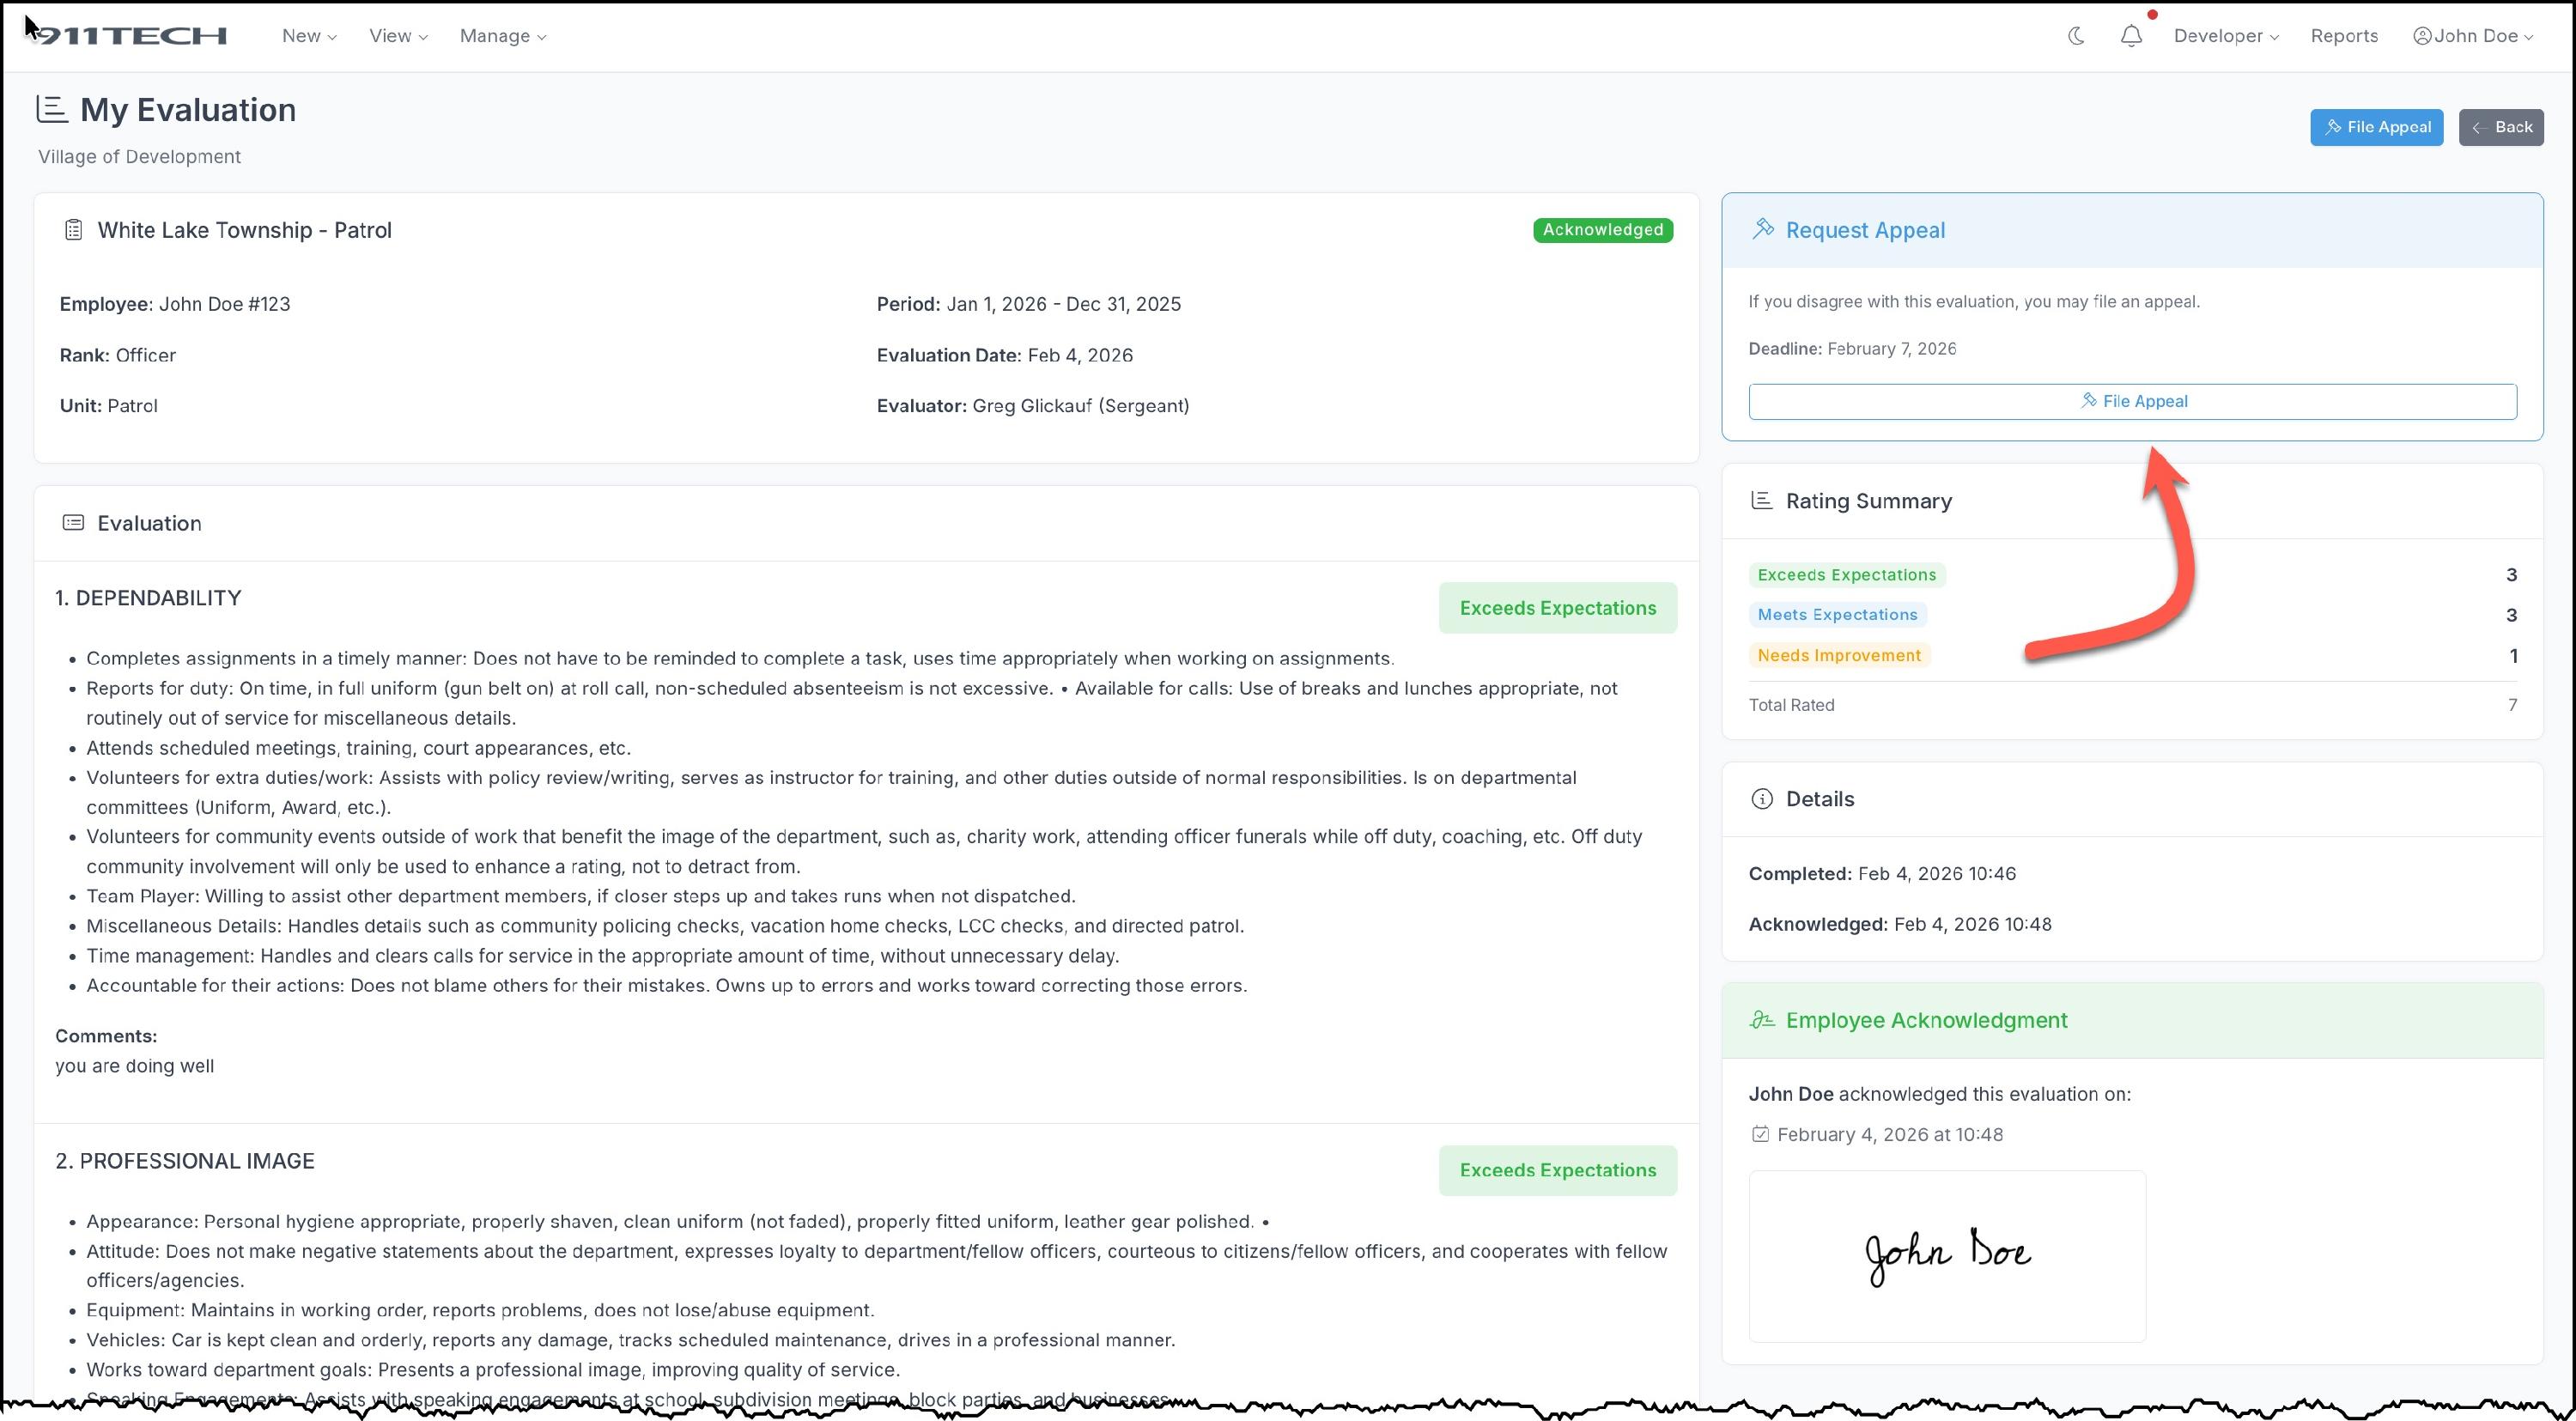Click the gavel icon in Request Appeal header

1763,230
